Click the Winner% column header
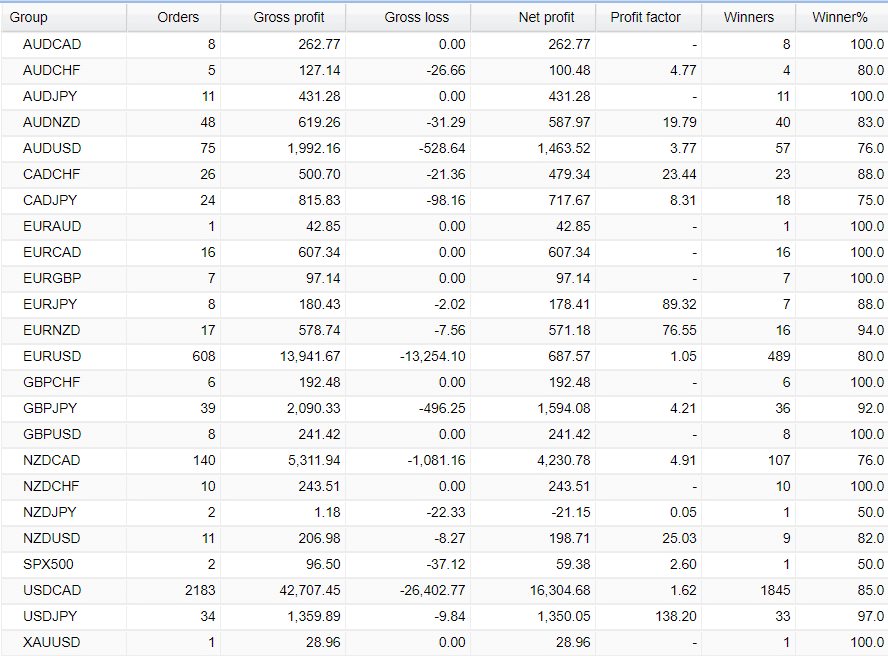Screen dimensions: 888x656 (841, 17)
